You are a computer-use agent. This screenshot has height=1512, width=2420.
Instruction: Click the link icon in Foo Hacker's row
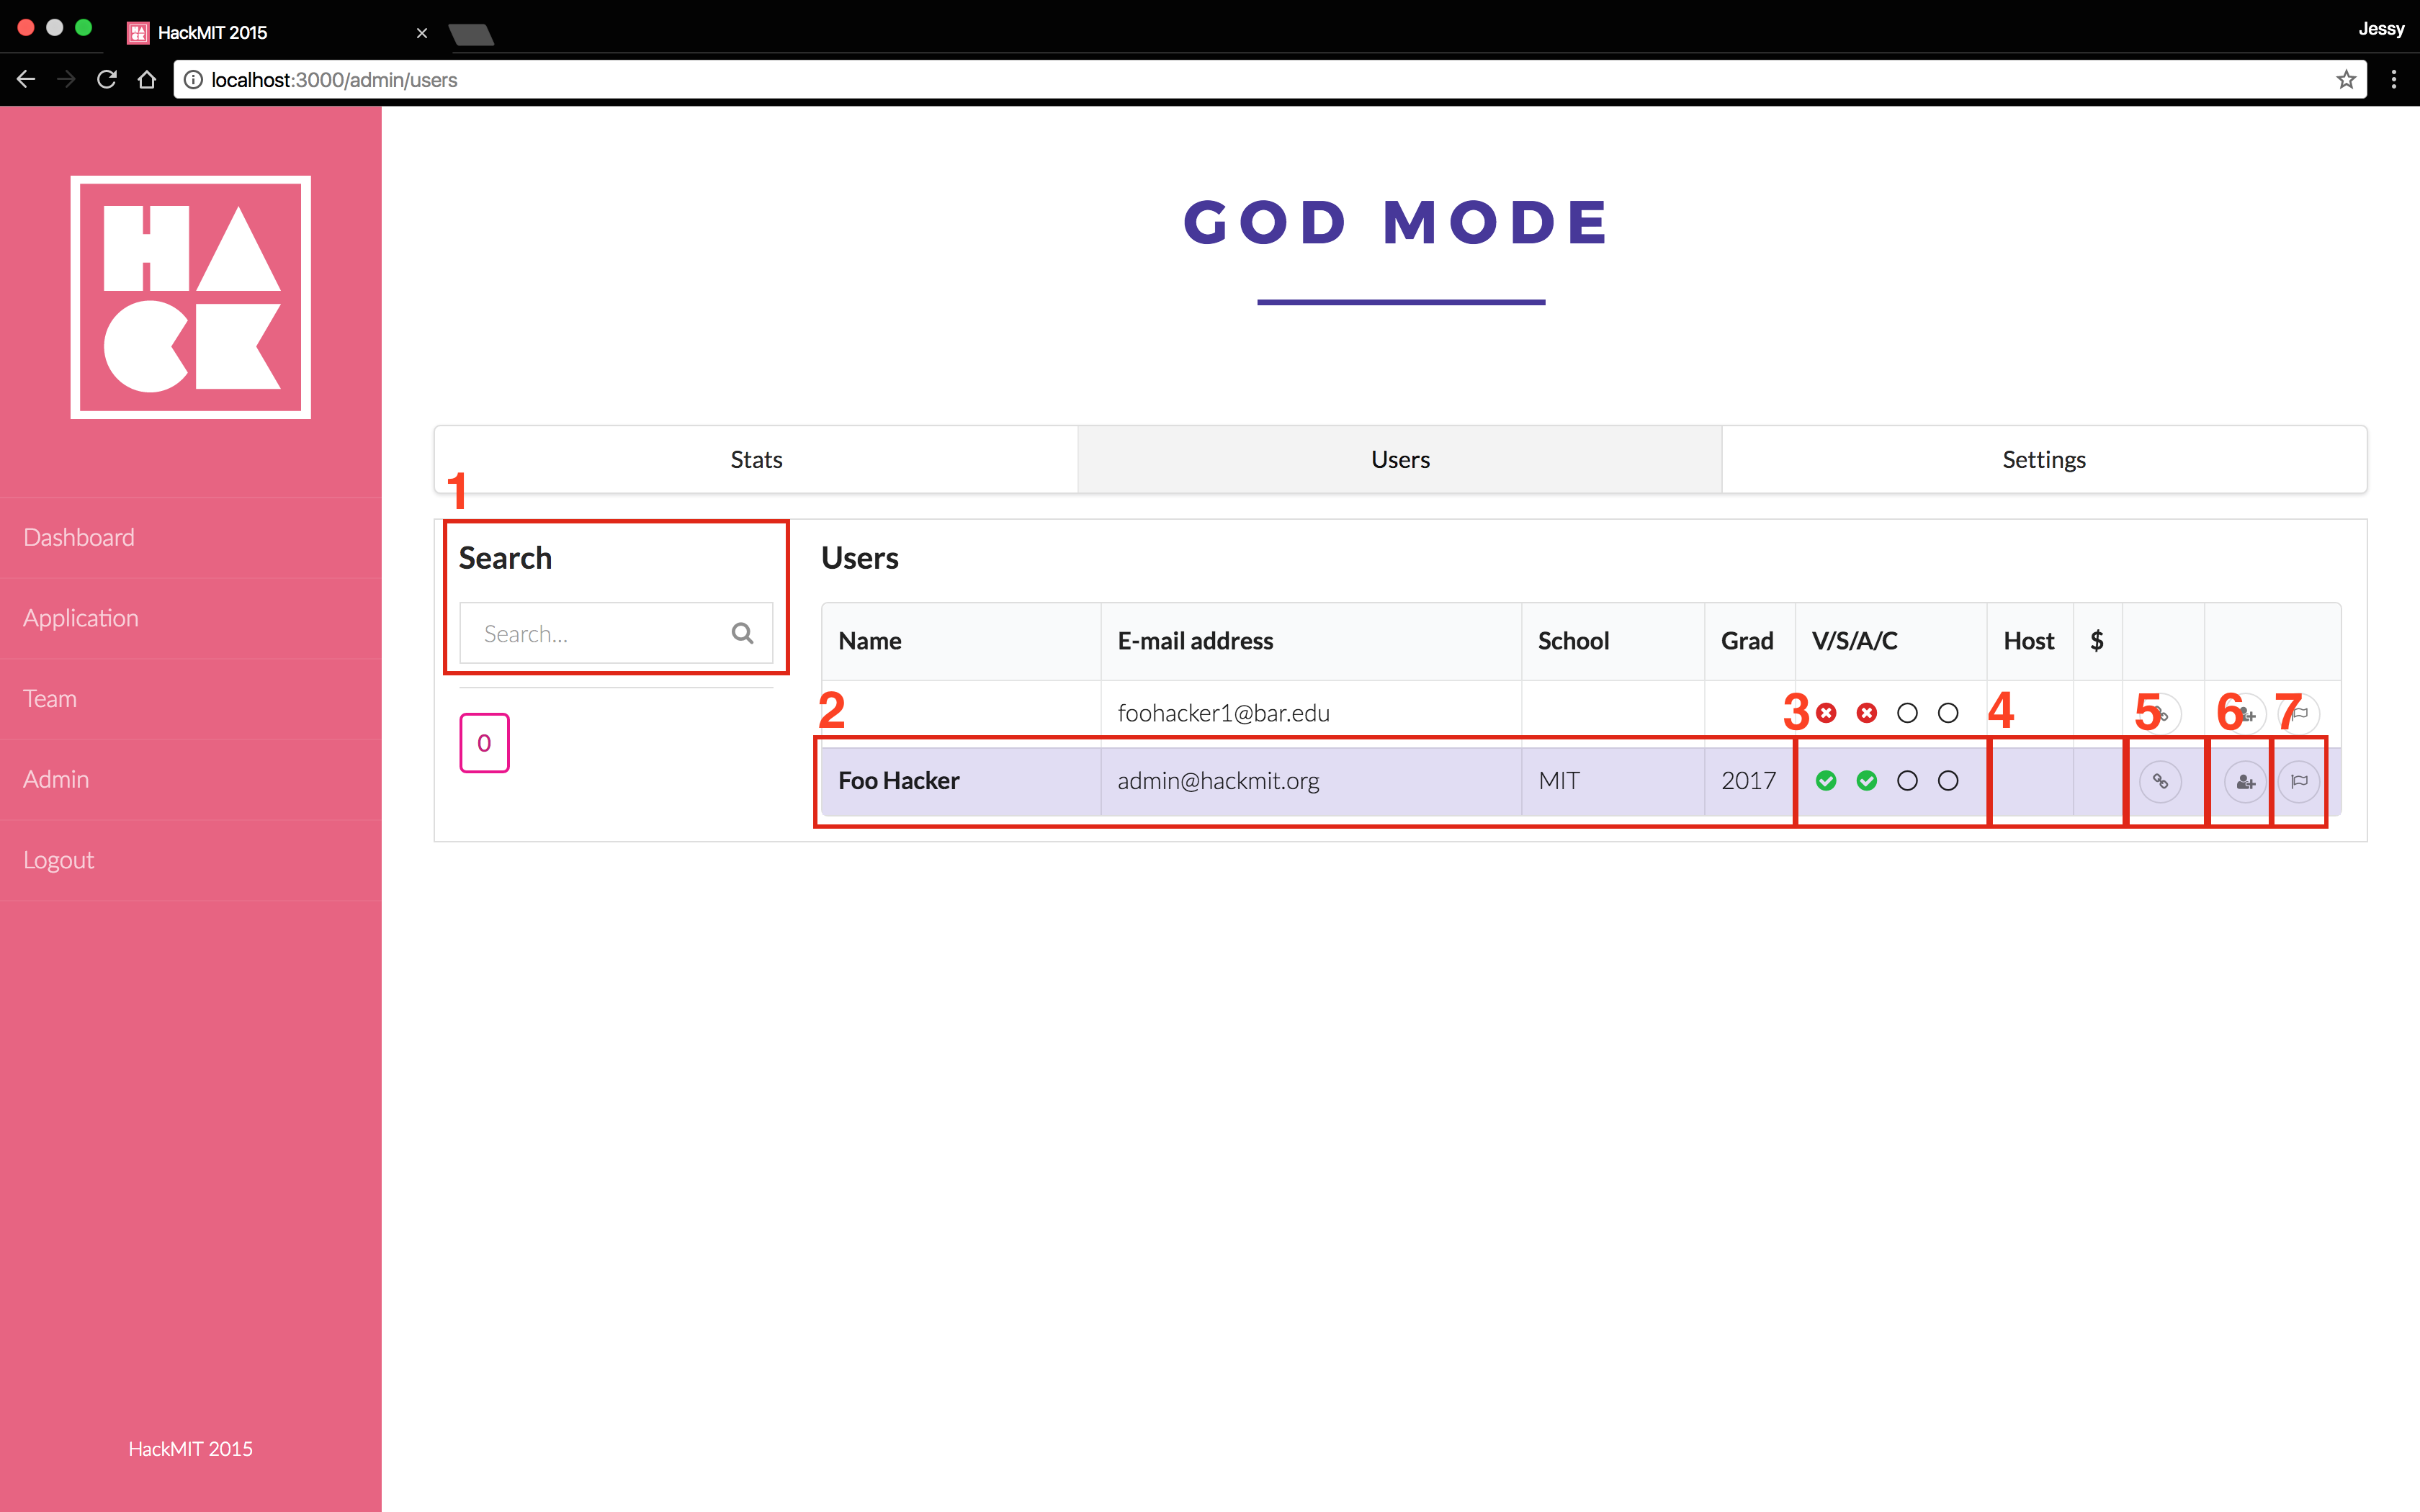tap(2160, 781)
